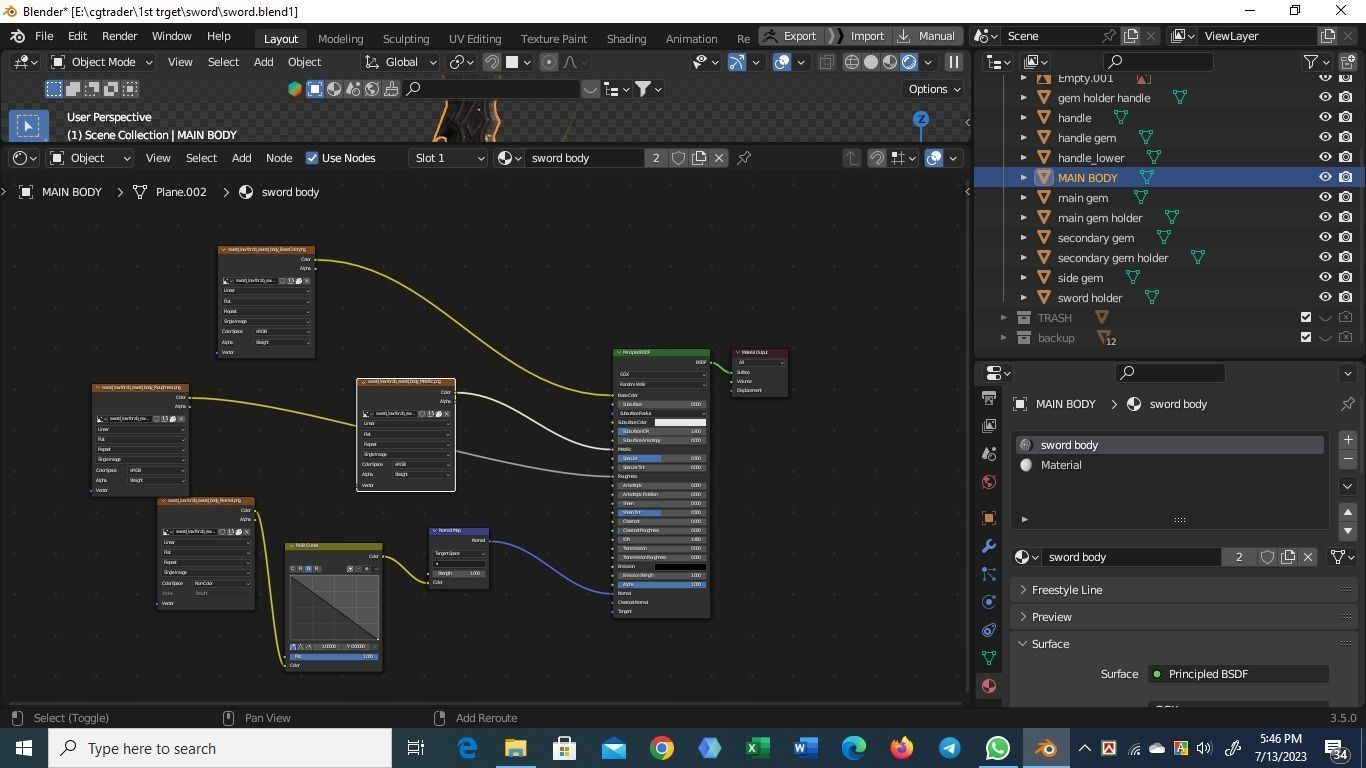
Task: Open the viewport Options button
Action: (x=934, y=89)
